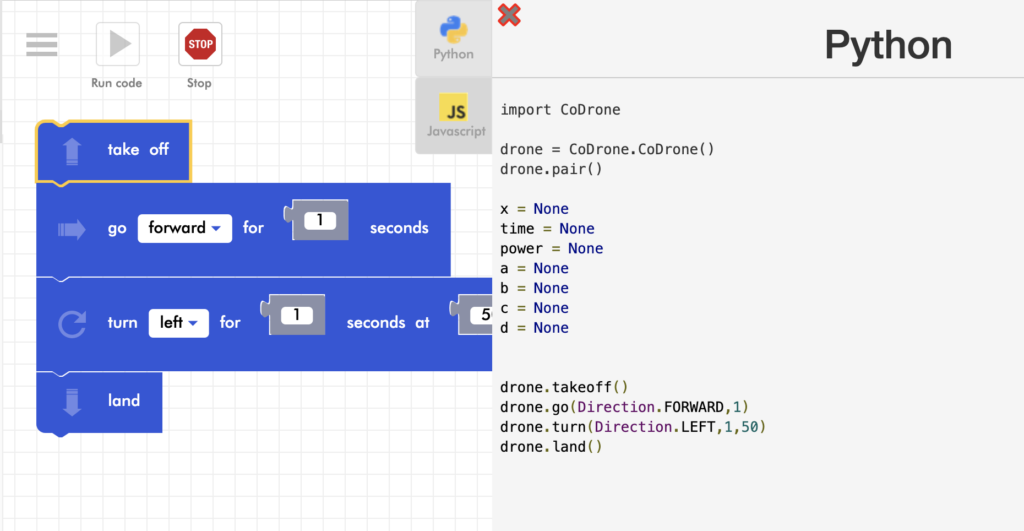1024x531 pixels.
Task: Switch to the Javascript code tab
Action: coord(455,116)
